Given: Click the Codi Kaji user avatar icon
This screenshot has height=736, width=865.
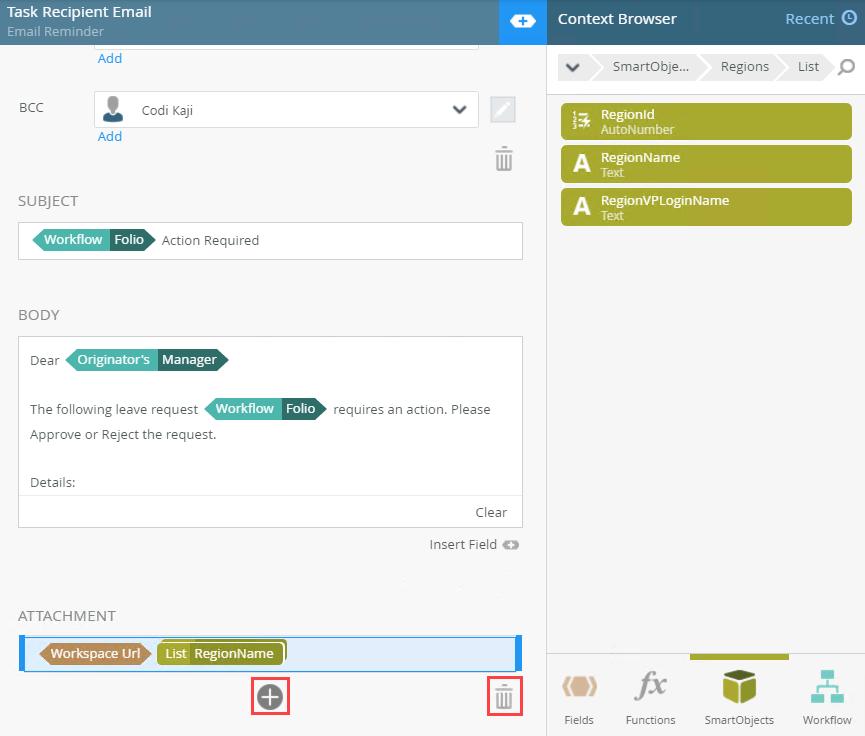Looking at the screenshot, I should (x=113, y=109).
